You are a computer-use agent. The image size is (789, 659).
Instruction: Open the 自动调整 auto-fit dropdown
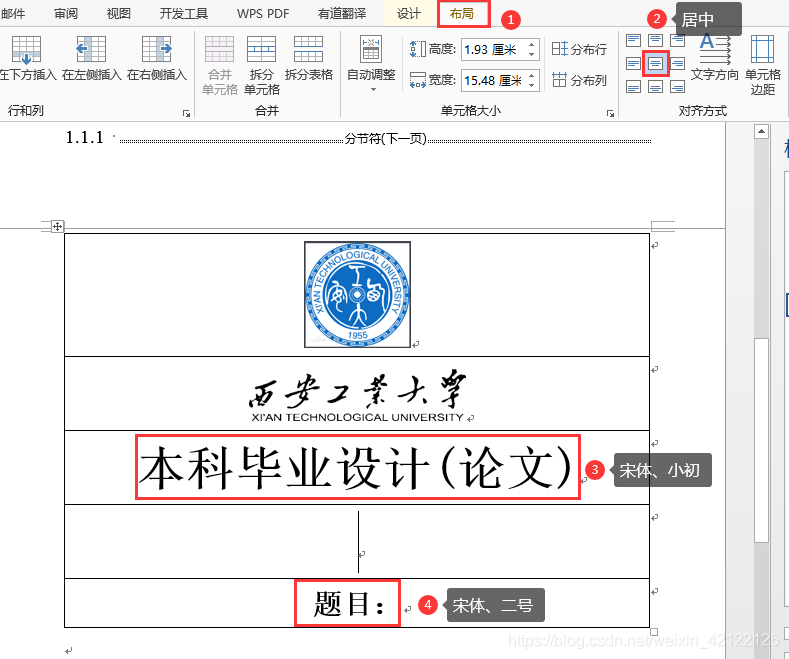371,63
